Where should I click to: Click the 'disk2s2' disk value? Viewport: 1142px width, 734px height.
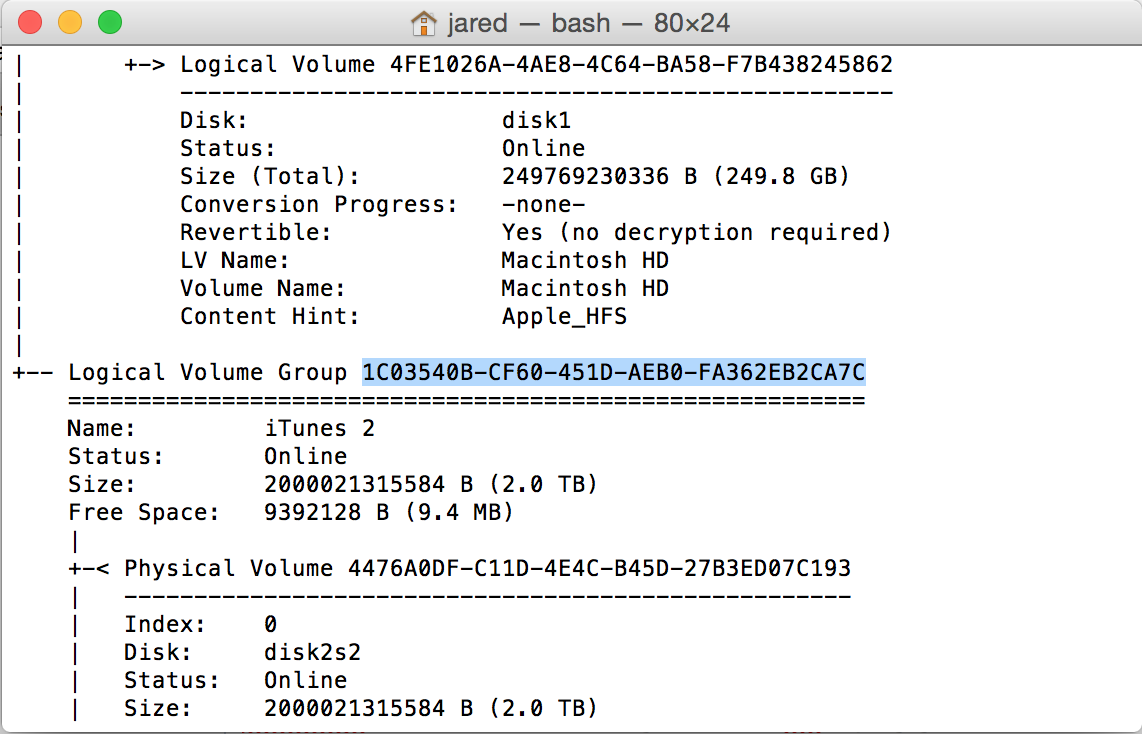[312, 652]
